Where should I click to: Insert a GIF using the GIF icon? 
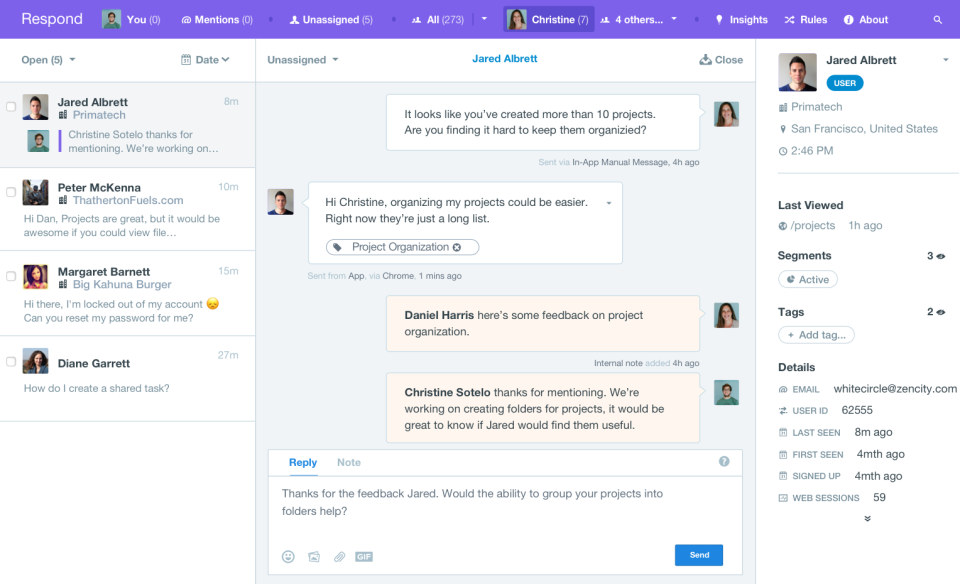[364, 556]
